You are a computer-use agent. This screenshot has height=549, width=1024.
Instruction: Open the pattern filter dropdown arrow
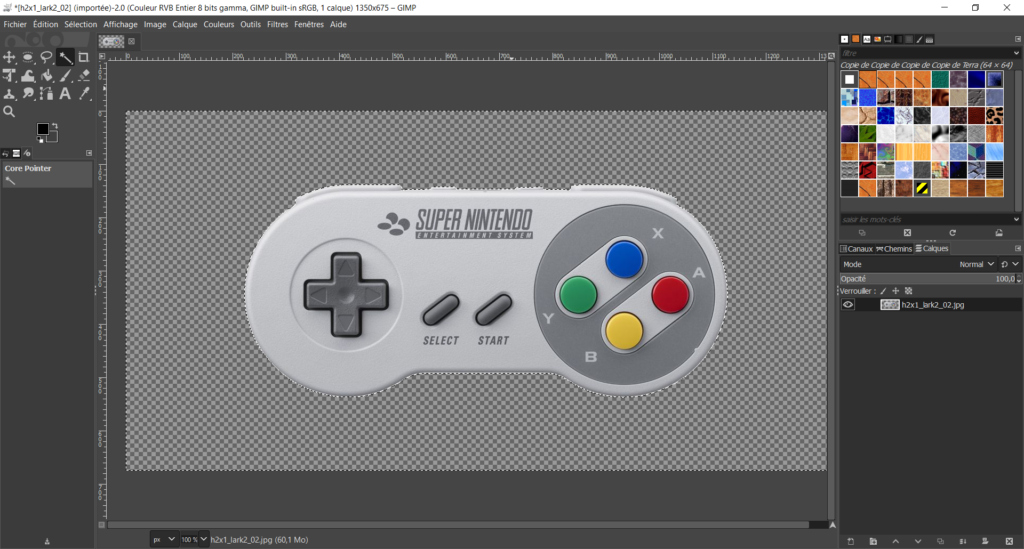1016,54
